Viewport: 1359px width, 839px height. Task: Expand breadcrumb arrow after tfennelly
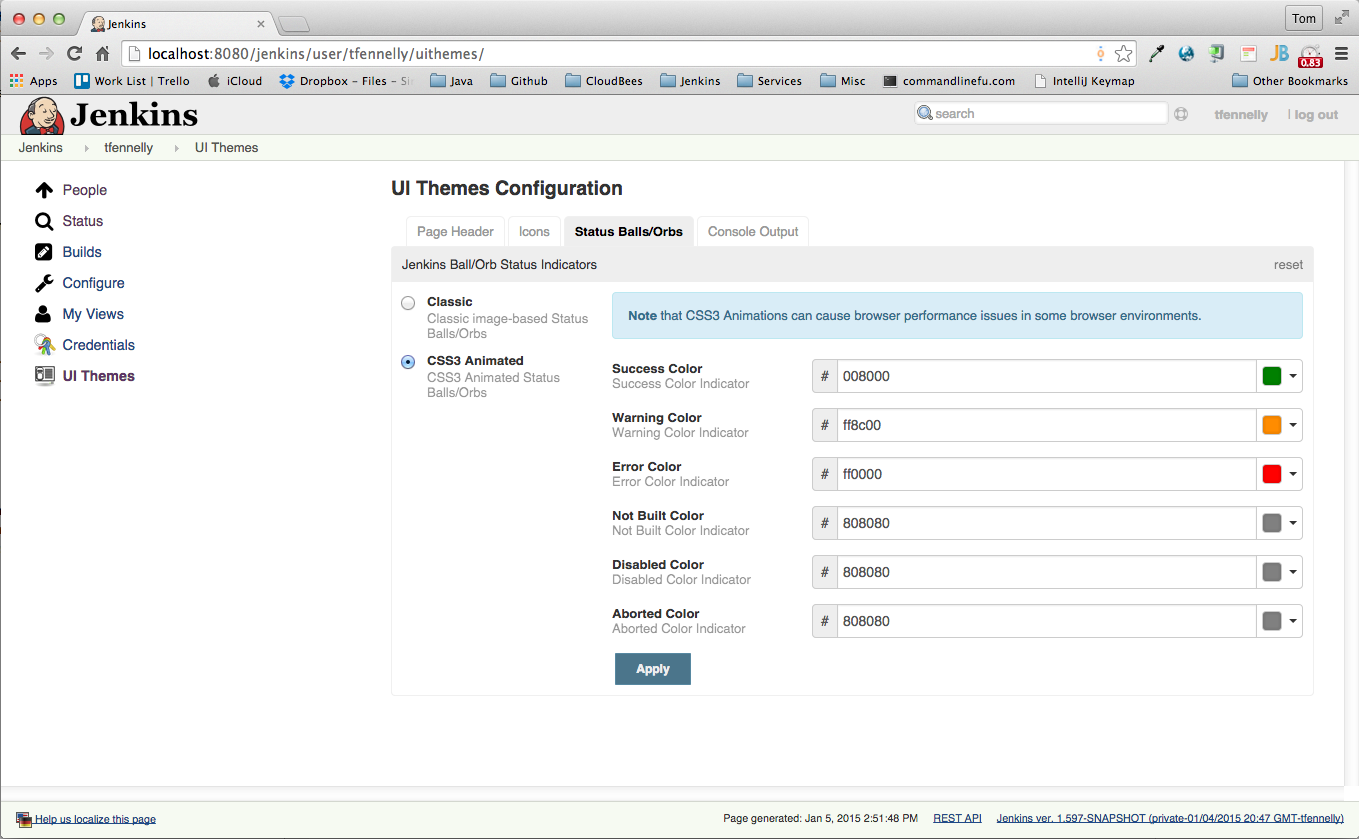177,148
